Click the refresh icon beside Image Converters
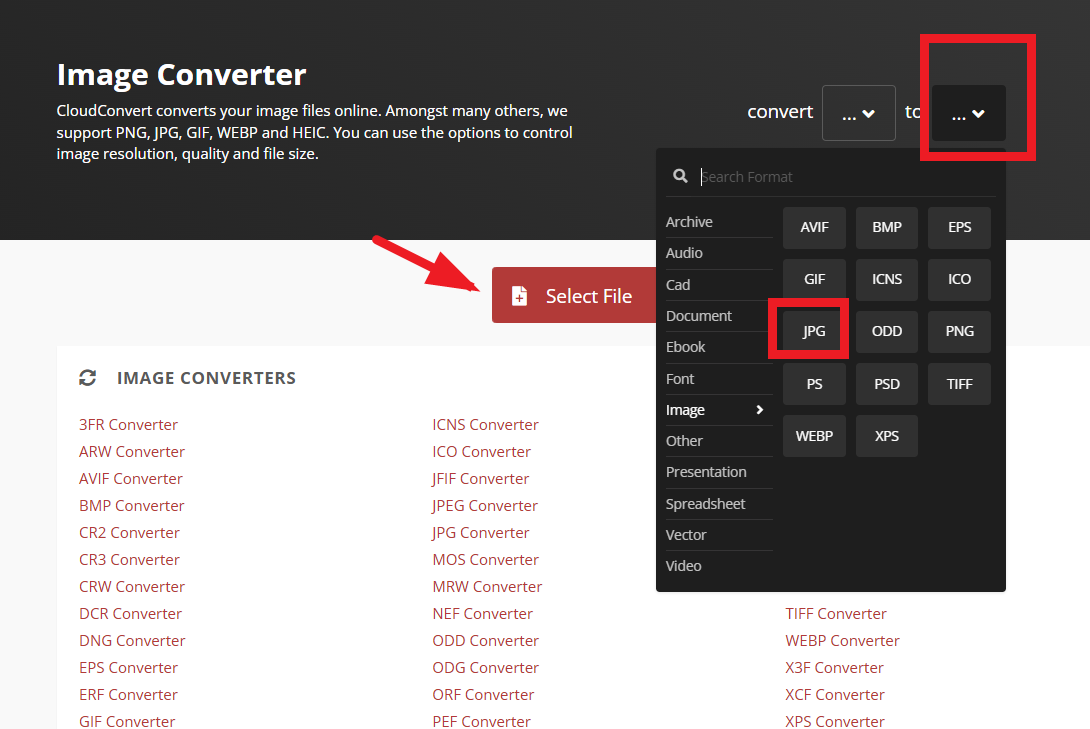The height and width of the screenshot is (729, 1090). click(x=88, y=377)
